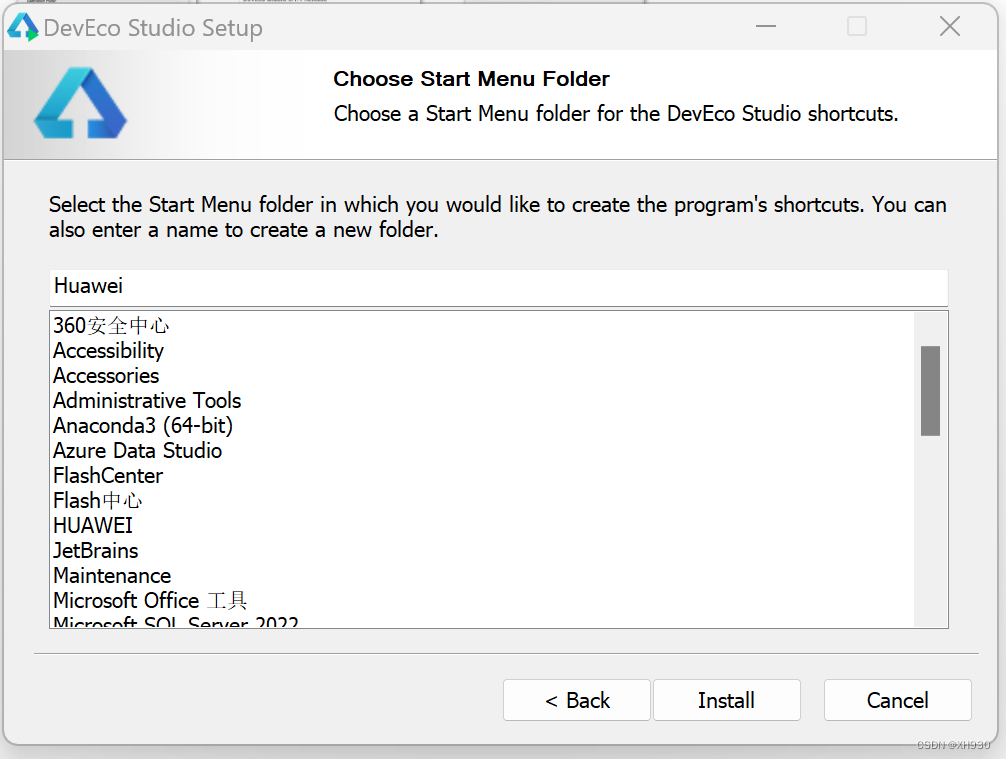Click the Huawei folder name input field
This screenshot has height=759, width=1006.
pyautogui.click(x=499, y=287)
